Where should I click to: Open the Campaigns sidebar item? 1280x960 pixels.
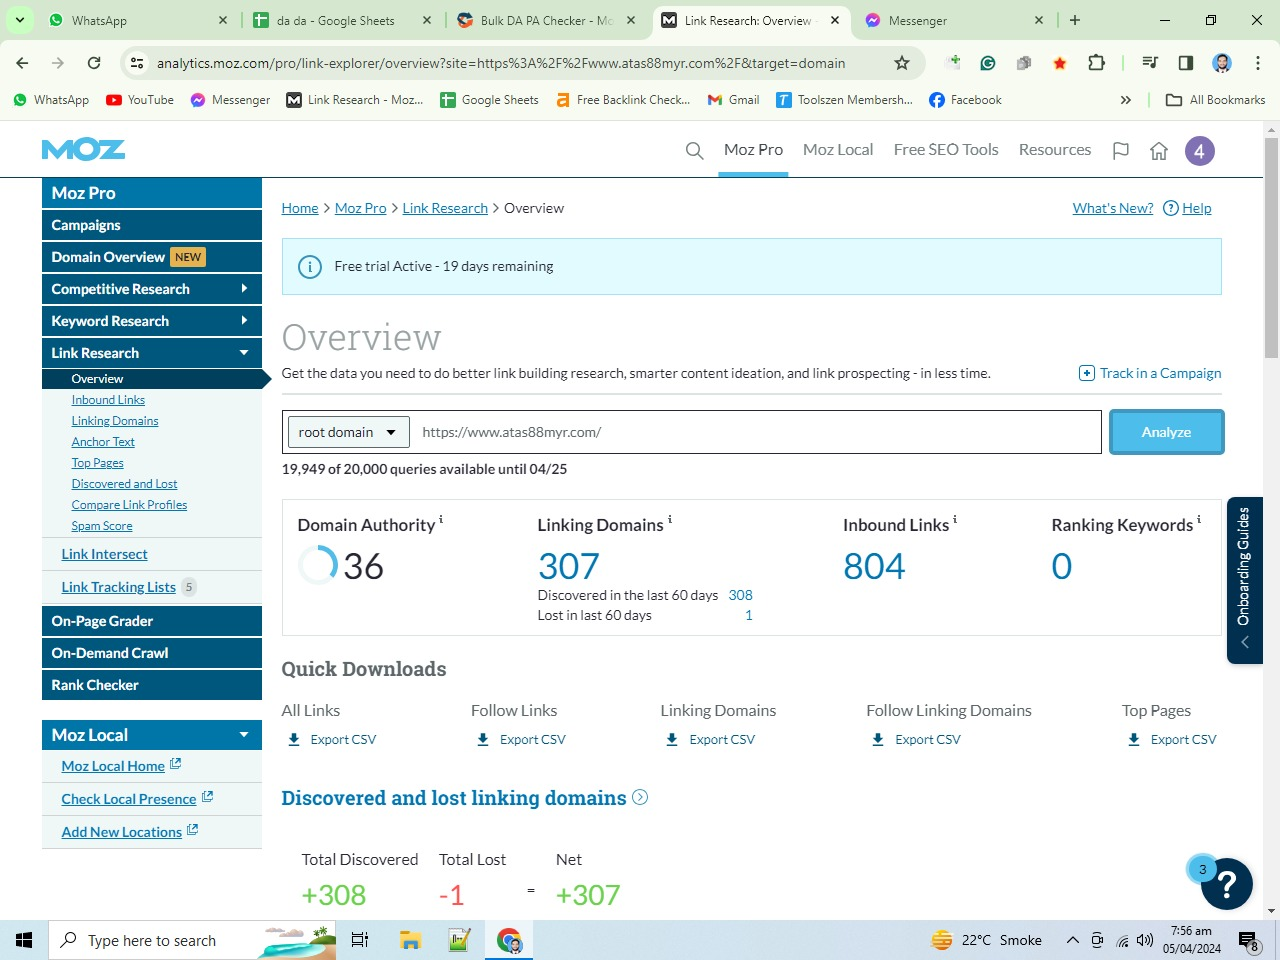[152, 225]
